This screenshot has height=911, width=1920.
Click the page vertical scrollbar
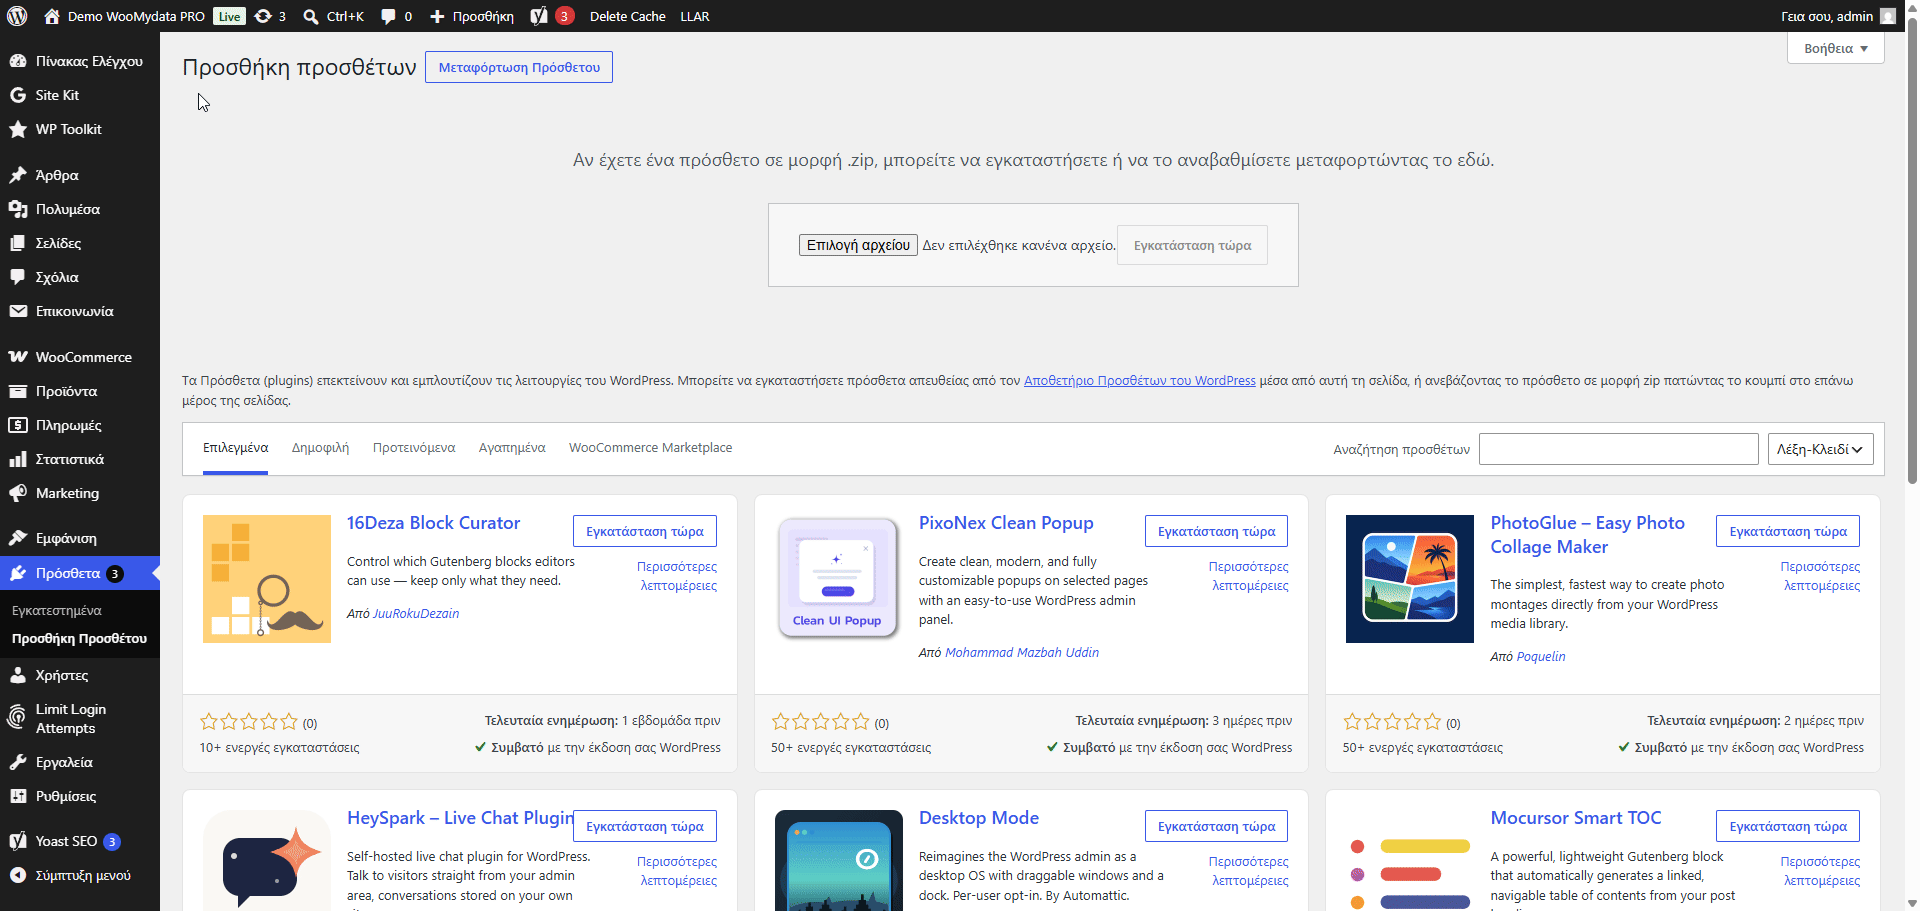tap(1912, 250)
